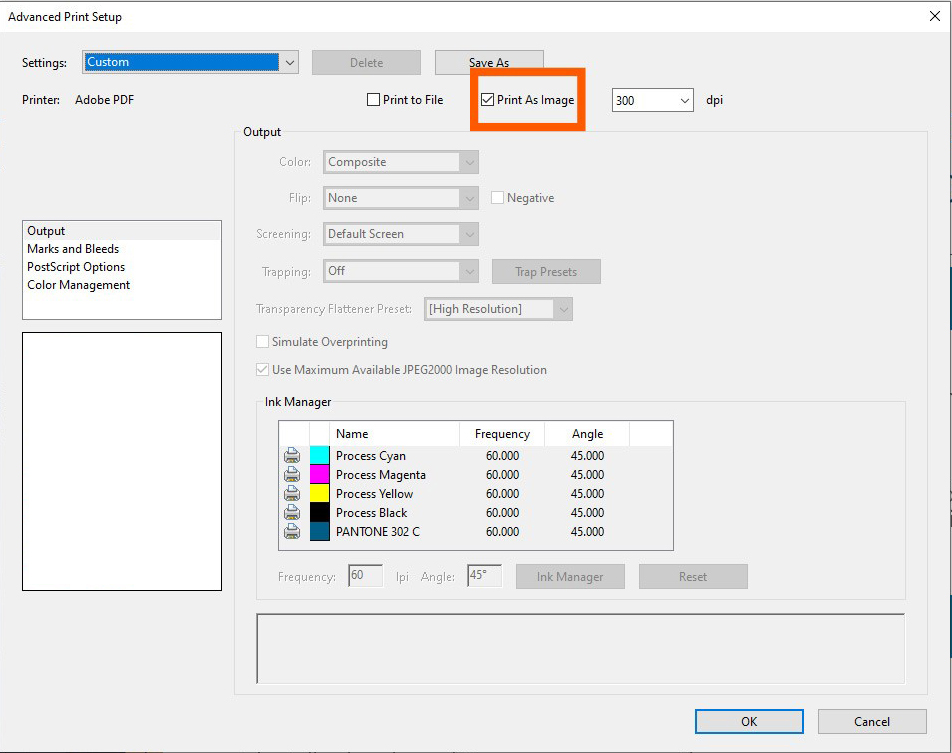This screenshot has width=952, height=753.
Task: Click the Ink Manager button
Action: pyautogui.click(x=570, y=576)
